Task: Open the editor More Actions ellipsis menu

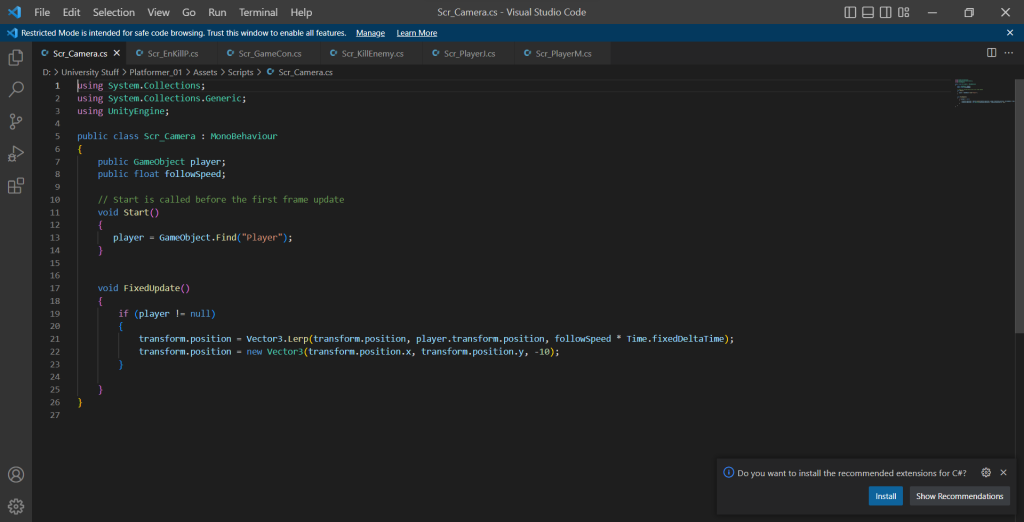Action: click(1009, 52)
